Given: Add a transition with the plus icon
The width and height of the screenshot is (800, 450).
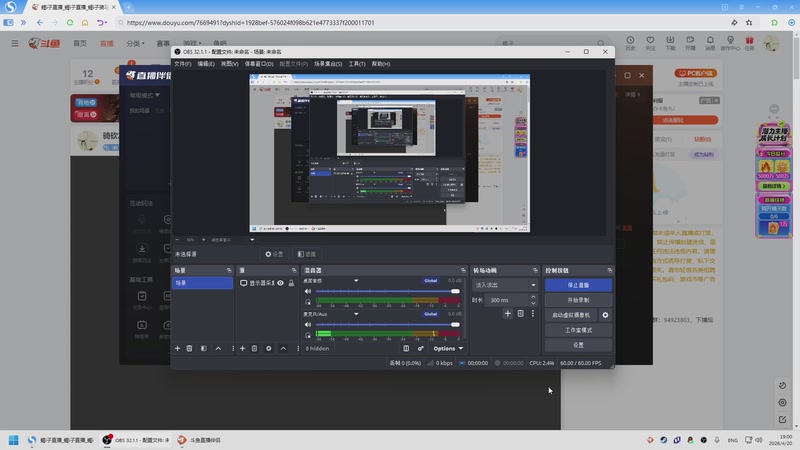Looking at the screenshot, I should (x=507, y=313).
